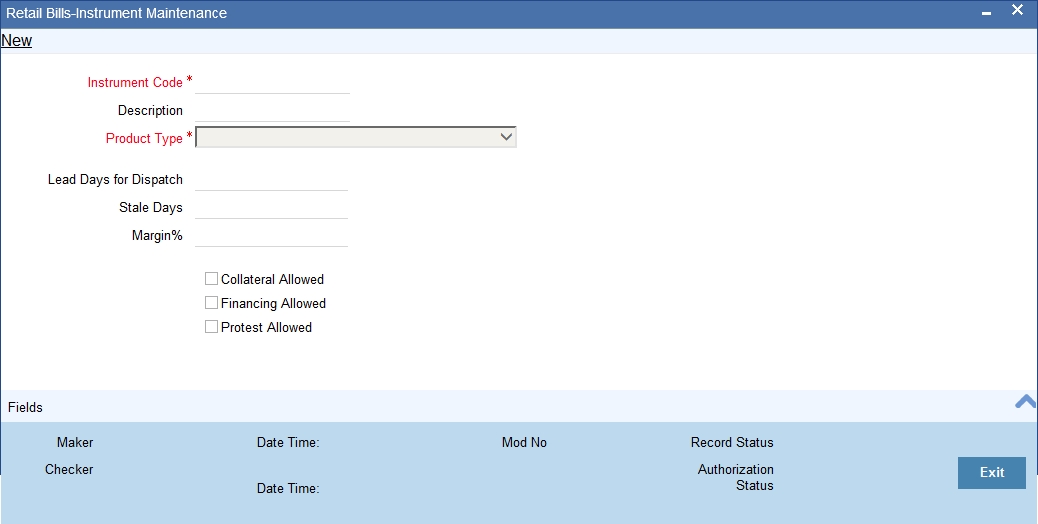Focus the Description input field
This screenshot has width=1038, height=524.
coord(272,110)
